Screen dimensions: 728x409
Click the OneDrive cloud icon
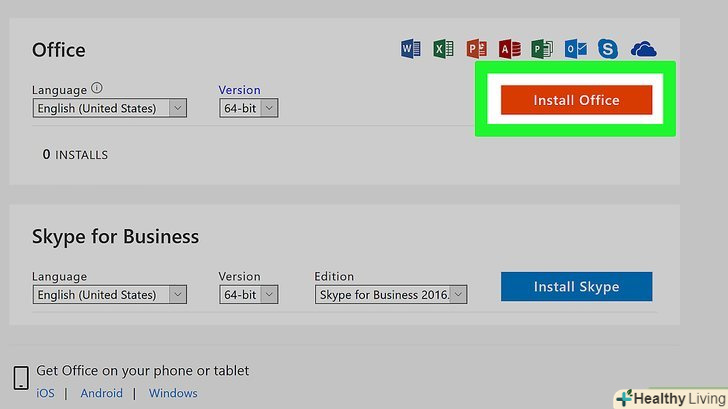[x=644, y=49]
